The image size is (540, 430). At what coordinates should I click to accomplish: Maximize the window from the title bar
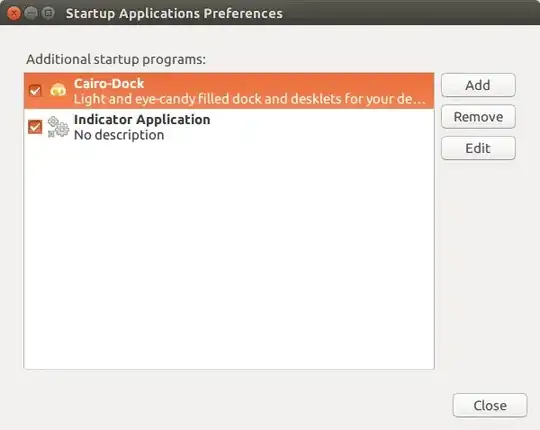48,13
